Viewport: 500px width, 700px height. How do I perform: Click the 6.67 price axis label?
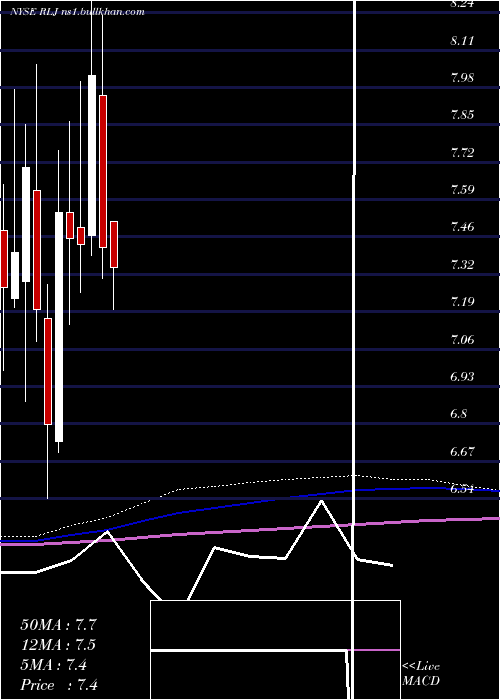[462, 452]
